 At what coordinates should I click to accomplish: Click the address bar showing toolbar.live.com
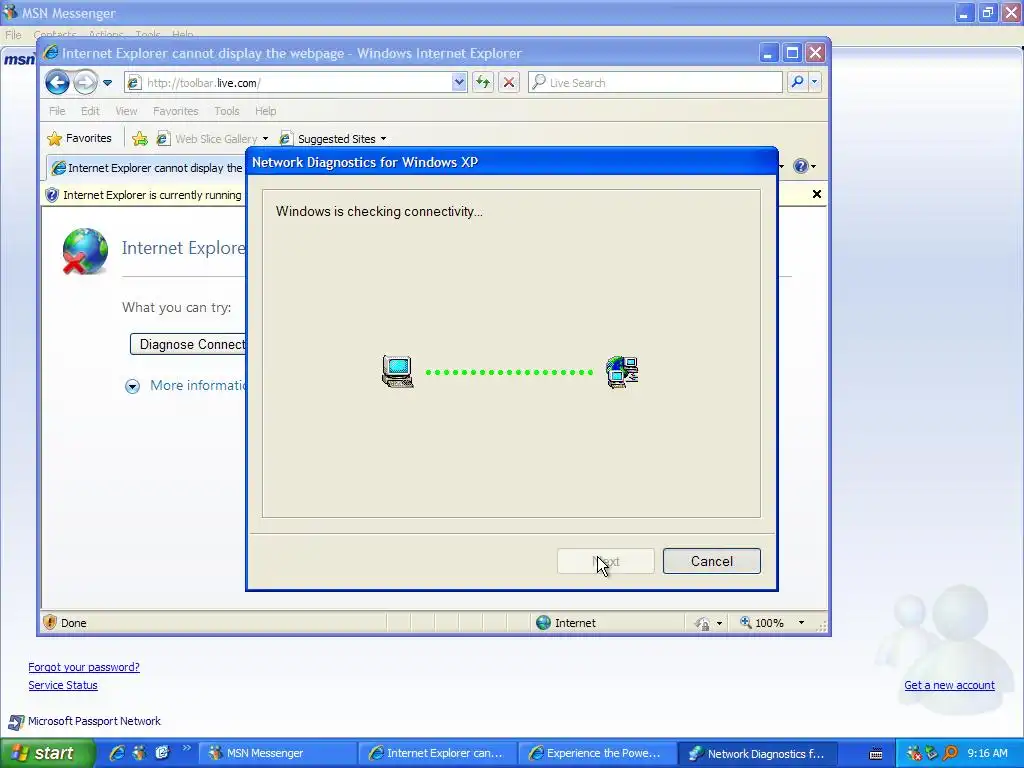tap(288, 83)
